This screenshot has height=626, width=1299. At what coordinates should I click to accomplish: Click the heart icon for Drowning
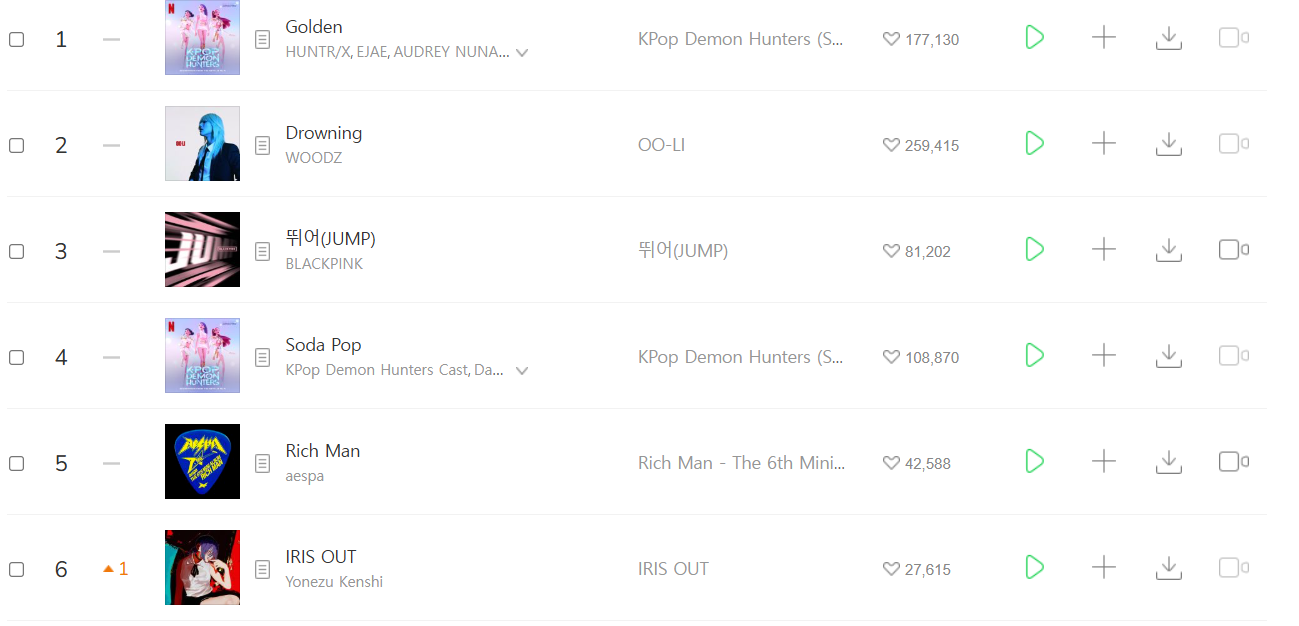coord(891,145)
